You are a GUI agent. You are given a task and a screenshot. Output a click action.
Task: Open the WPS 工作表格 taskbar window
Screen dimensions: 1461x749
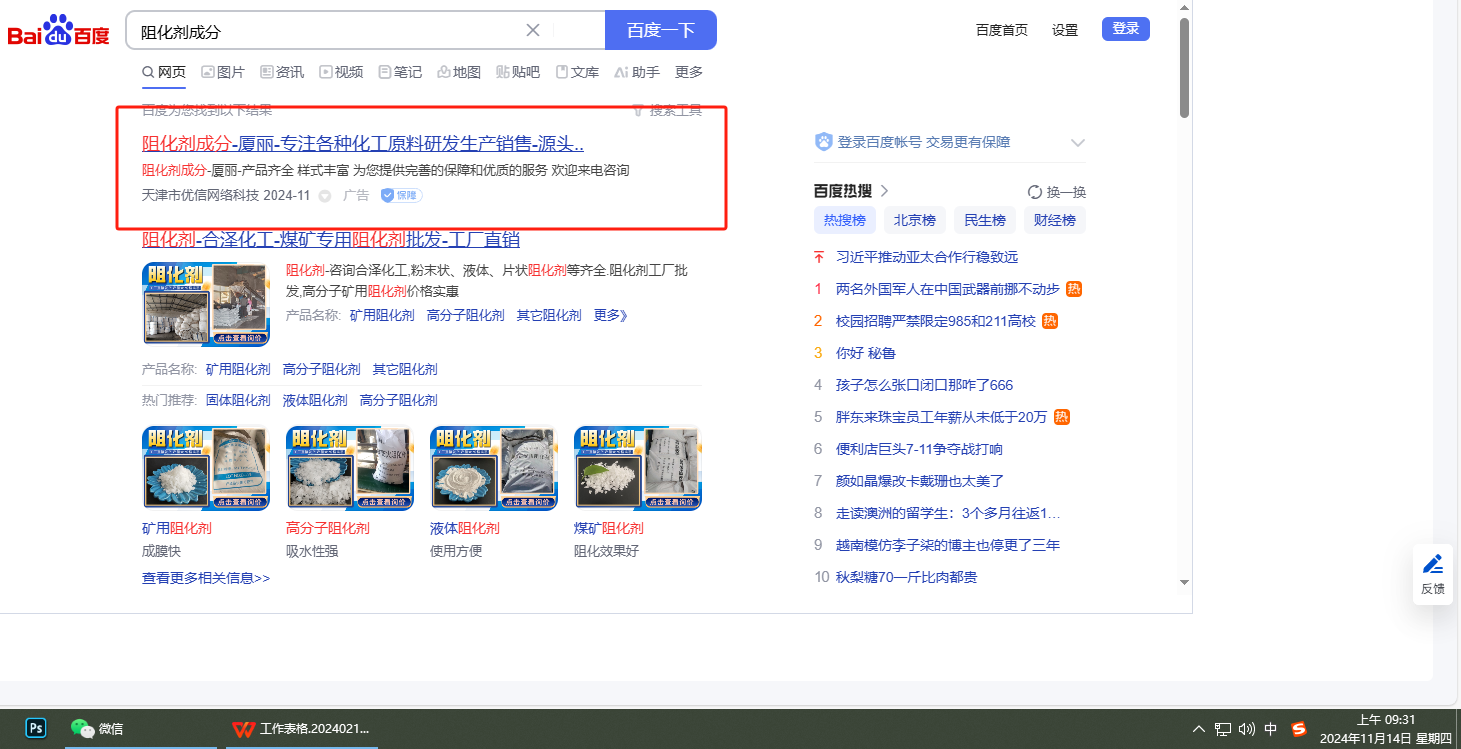tap(300, 729)
